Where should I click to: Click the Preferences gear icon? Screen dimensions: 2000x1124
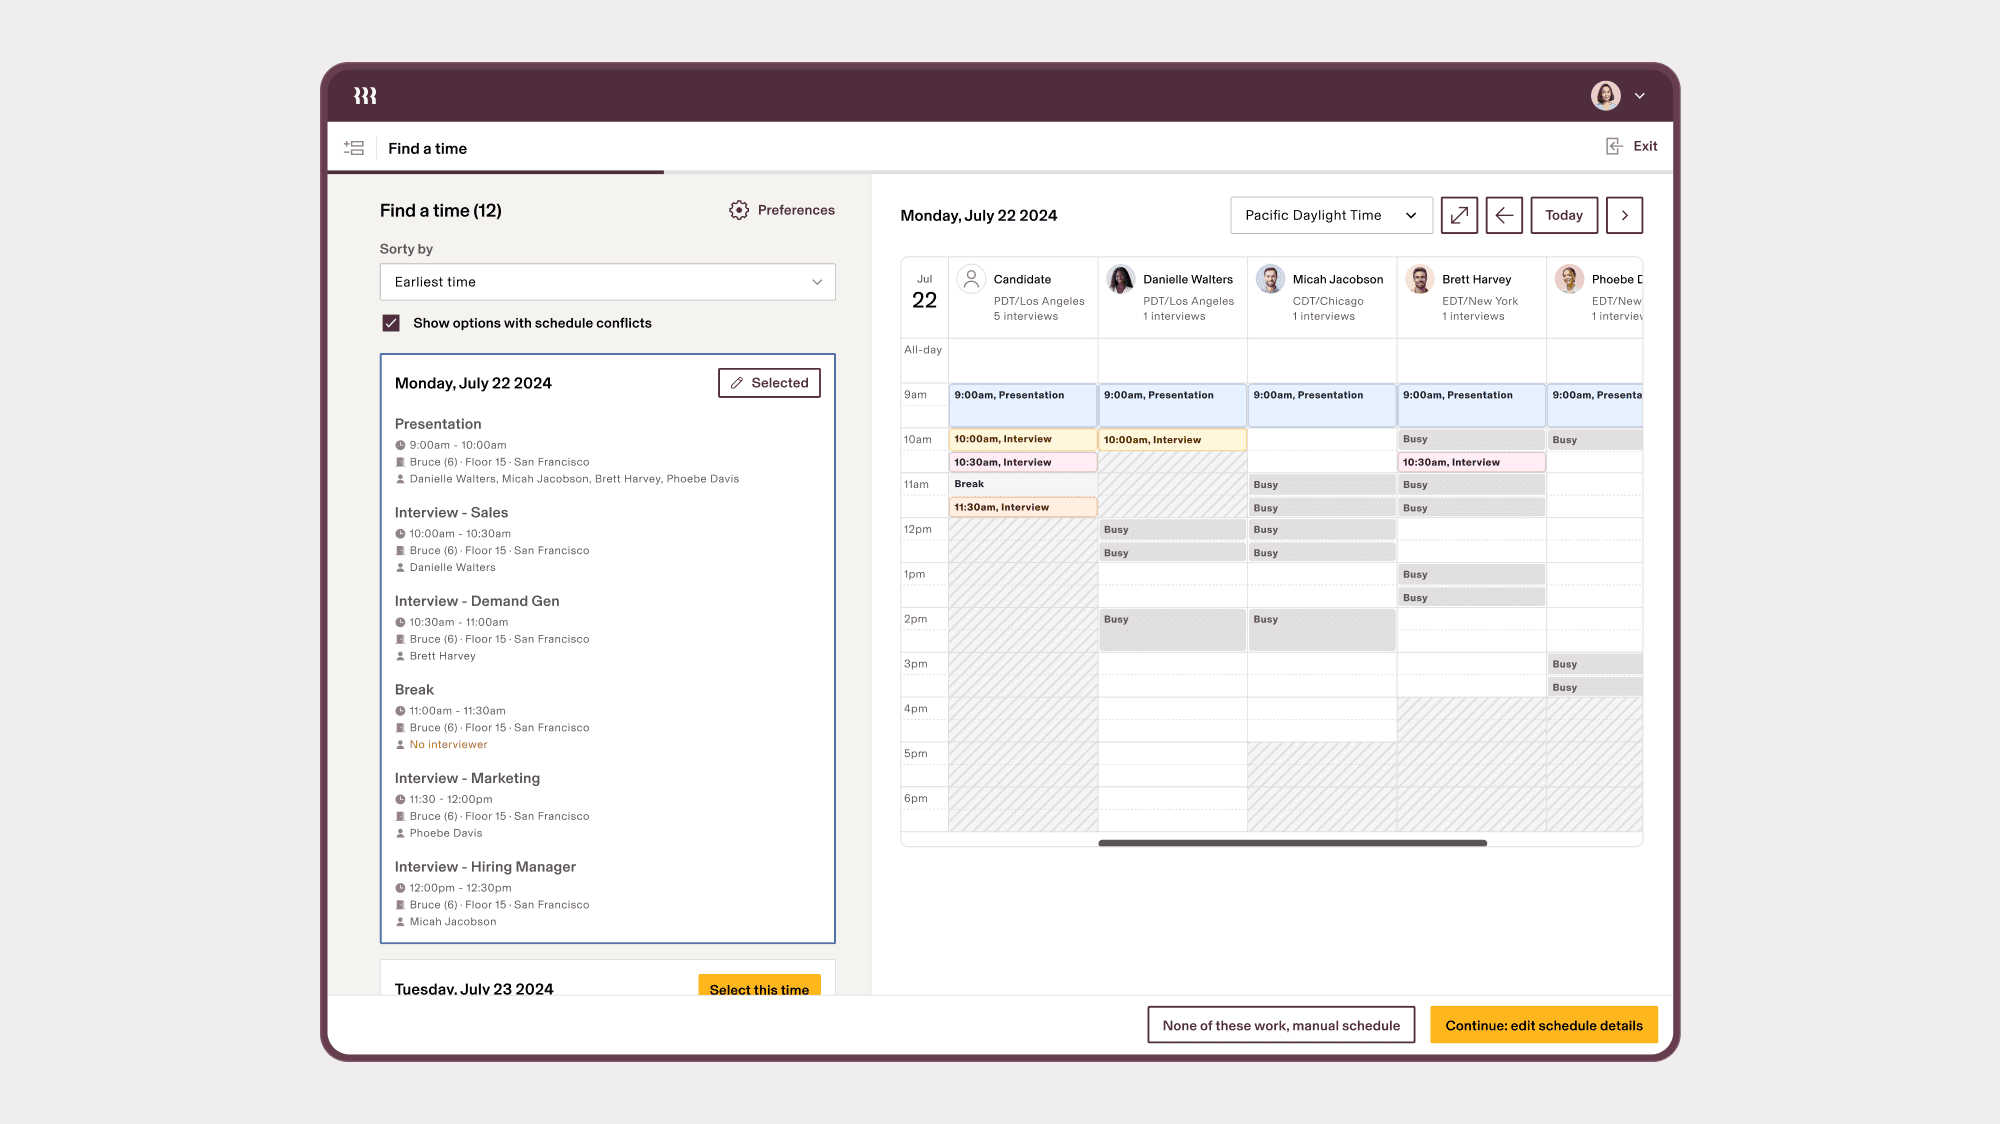(x=739, y=210)
